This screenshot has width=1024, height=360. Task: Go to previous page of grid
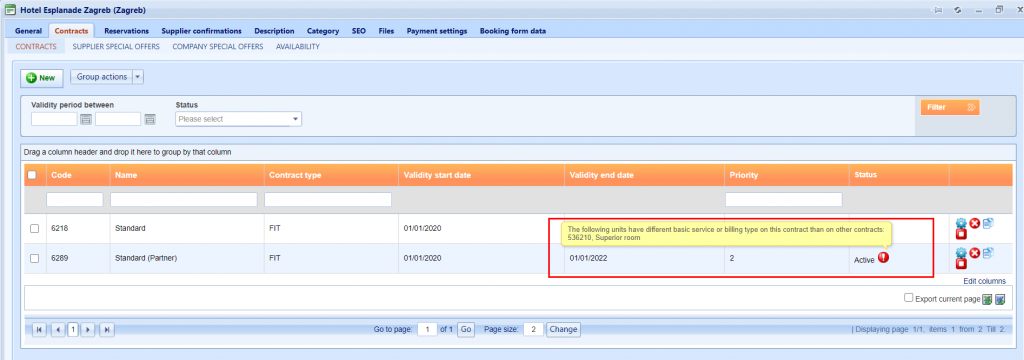(x=58, y=329)
